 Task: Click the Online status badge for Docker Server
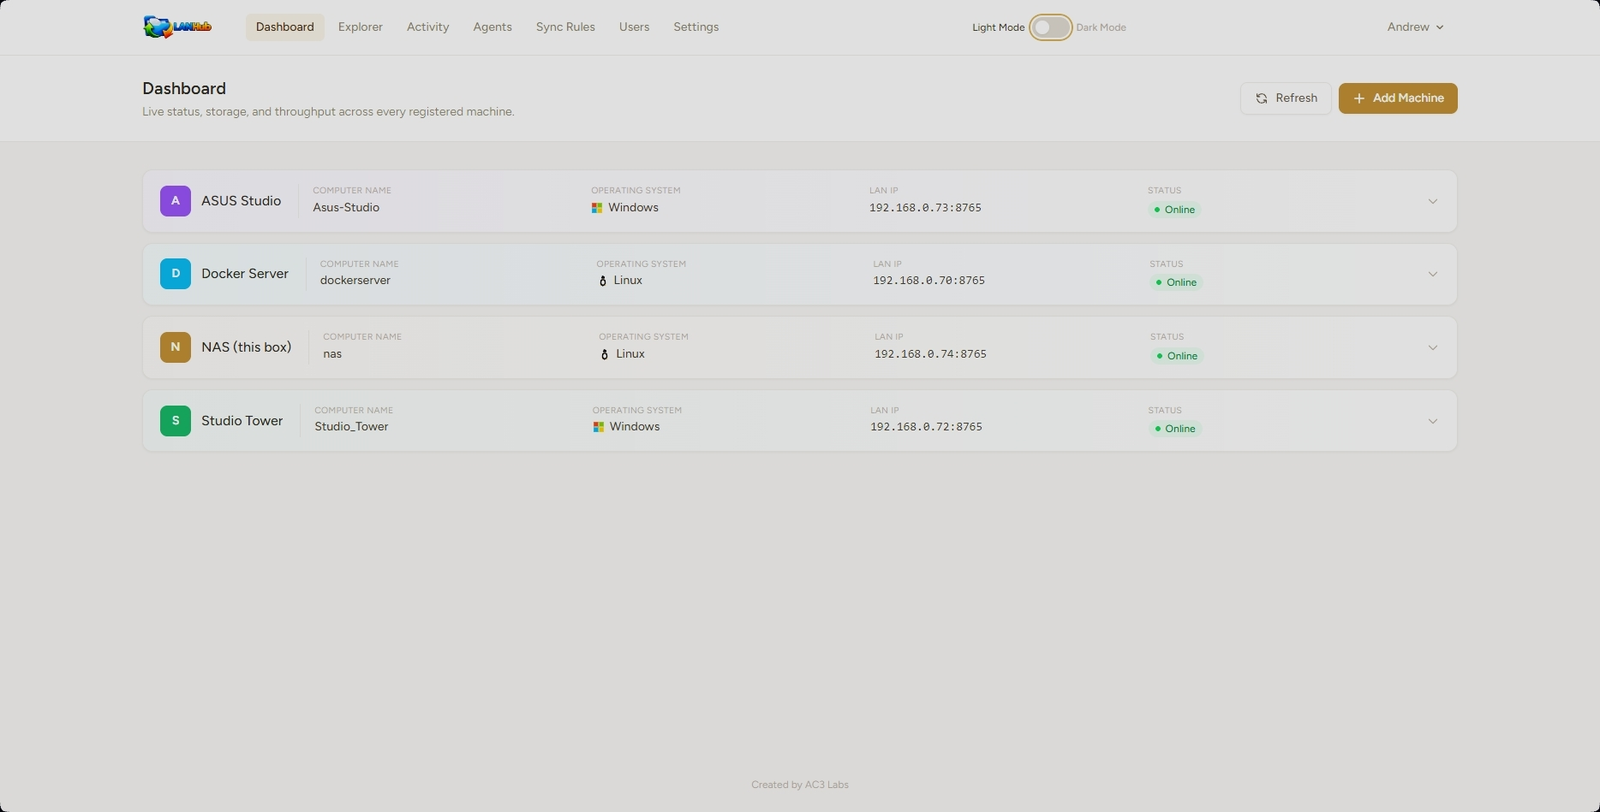click(x=1176, y=283)
